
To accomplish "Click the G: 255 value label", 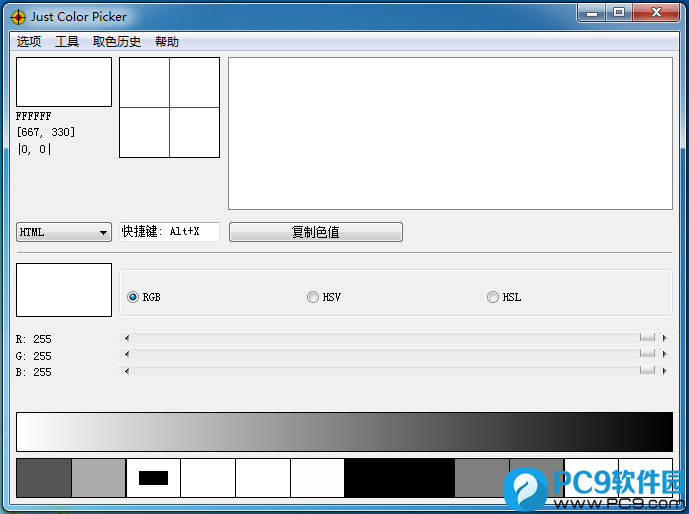I will (34, 356).
